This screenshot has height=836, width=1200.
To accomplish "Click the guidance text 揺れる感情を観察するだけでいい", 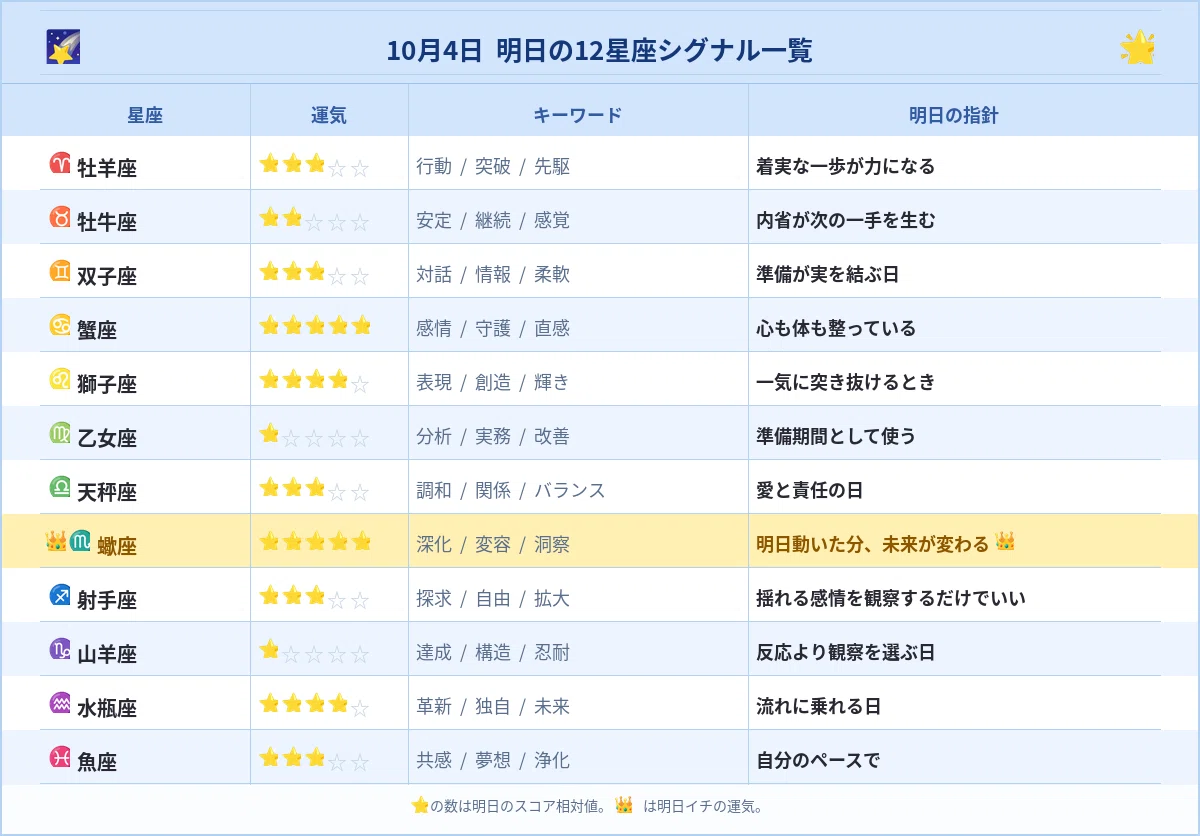I will [x=891, y=598].
